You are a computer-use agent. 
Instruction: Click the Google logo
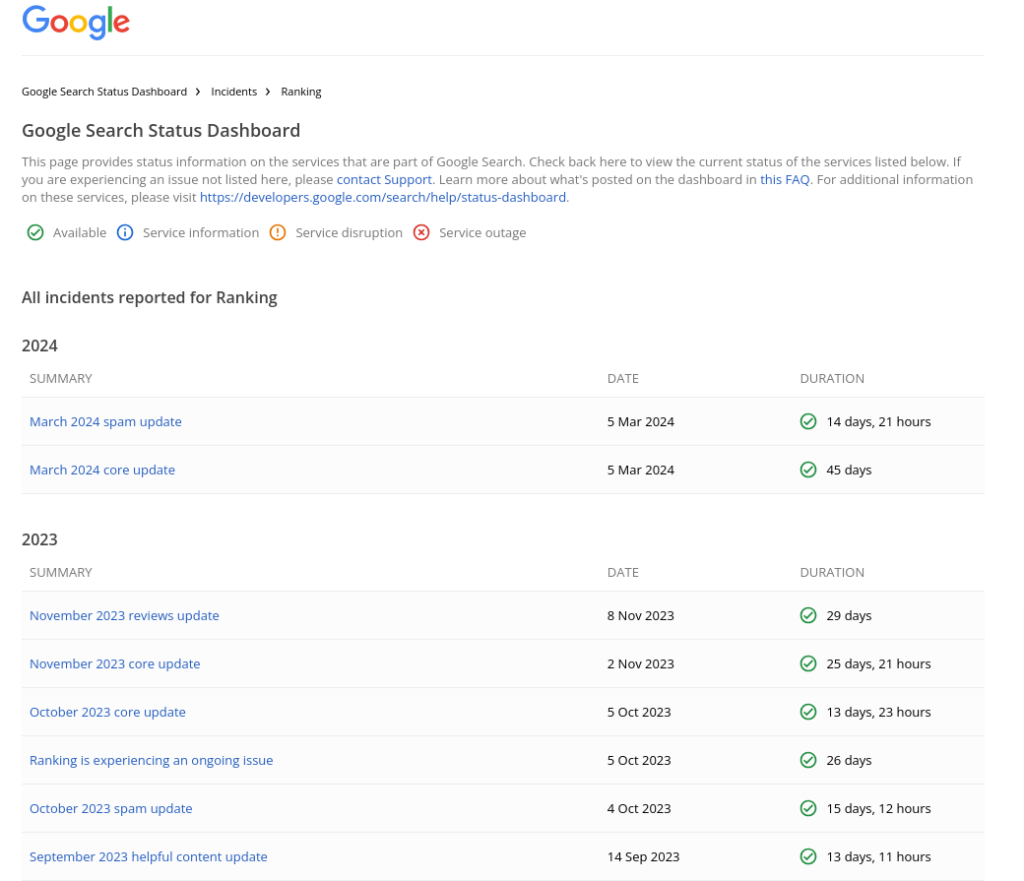(x=75, y=22)
